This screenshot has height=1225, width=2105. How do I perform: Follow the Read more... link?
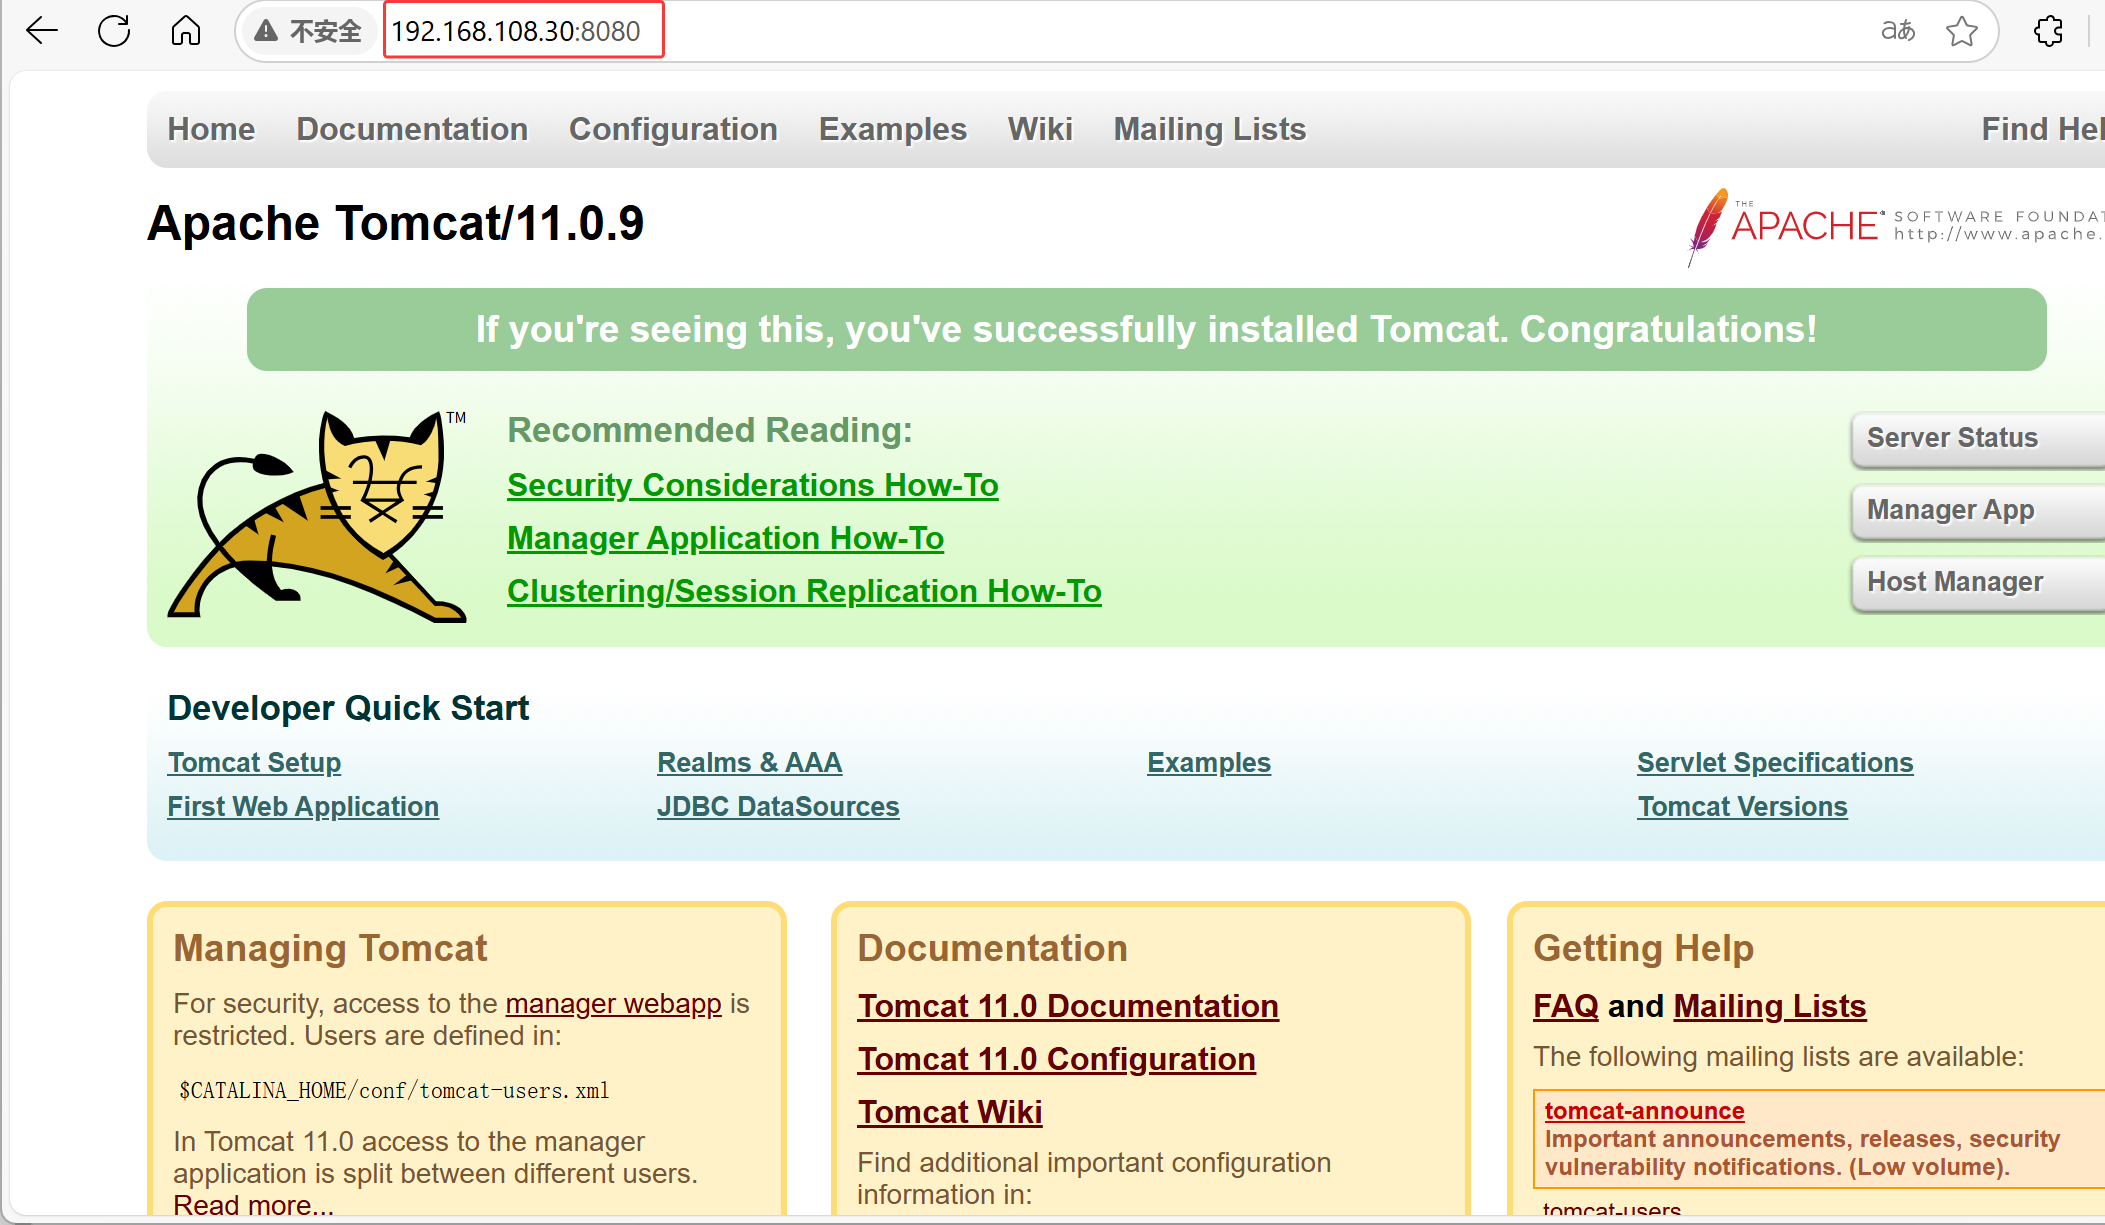(253, 1205)
